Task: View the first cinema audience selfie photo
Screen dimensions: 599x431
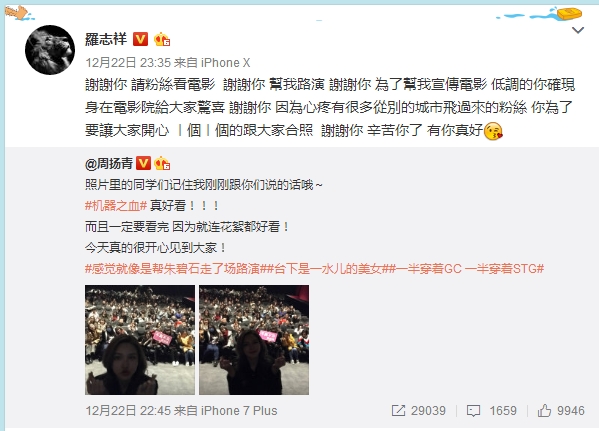Action: pyautogui.click(x=140, y=340)
